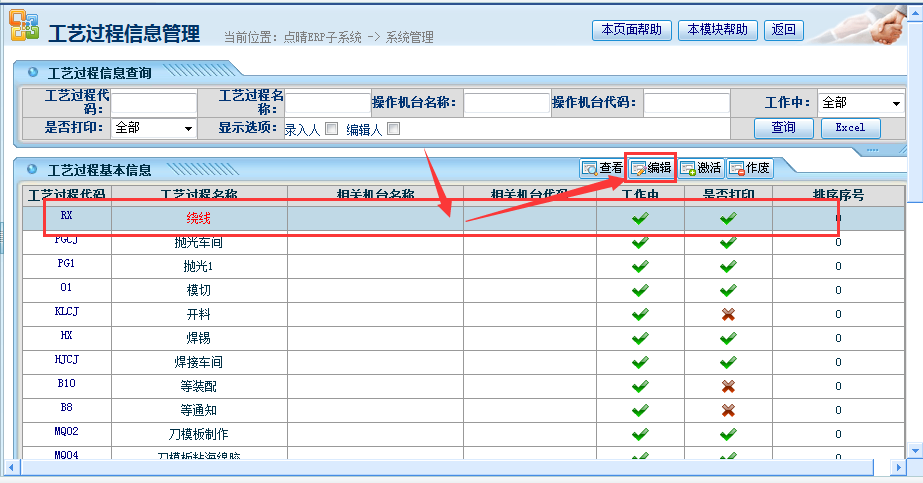Collapse the 工艺过程信息查询 panel header icon

pos(33,73)
